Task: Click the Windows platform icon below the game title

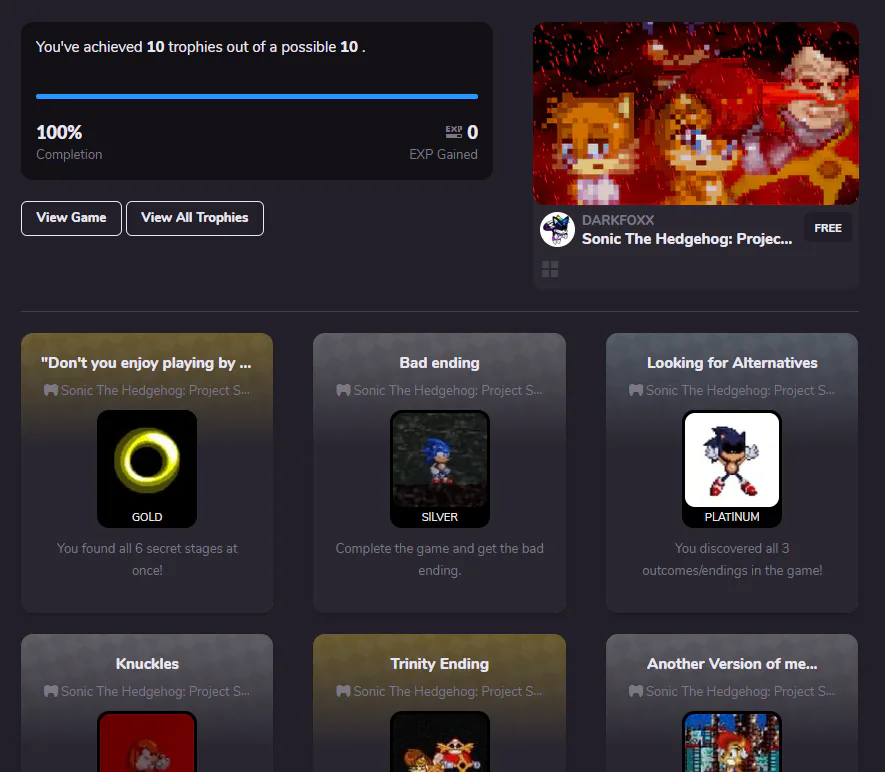Action: pos(550,269)
